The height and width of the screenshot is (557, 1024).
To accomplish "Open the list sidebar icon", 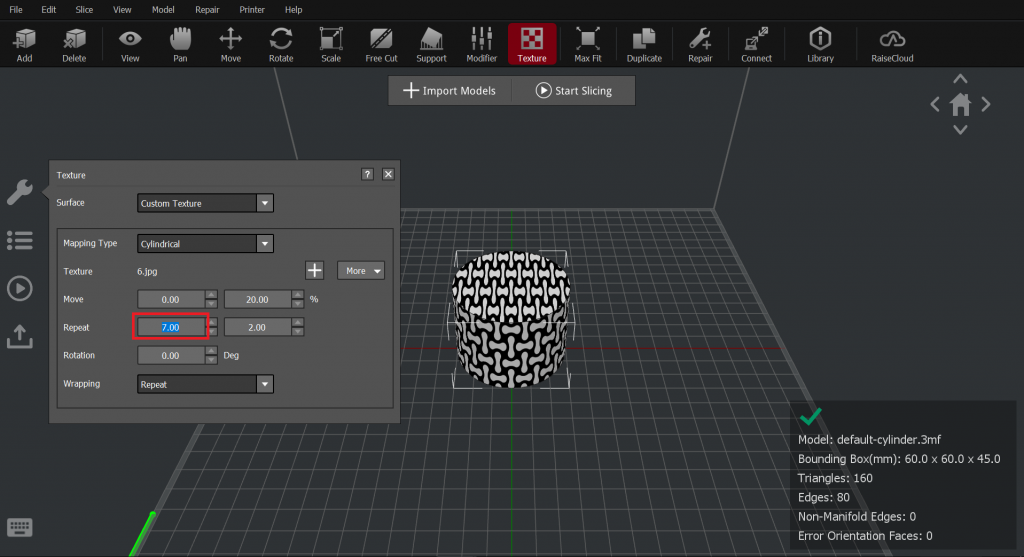I will (x=20, y=240).
